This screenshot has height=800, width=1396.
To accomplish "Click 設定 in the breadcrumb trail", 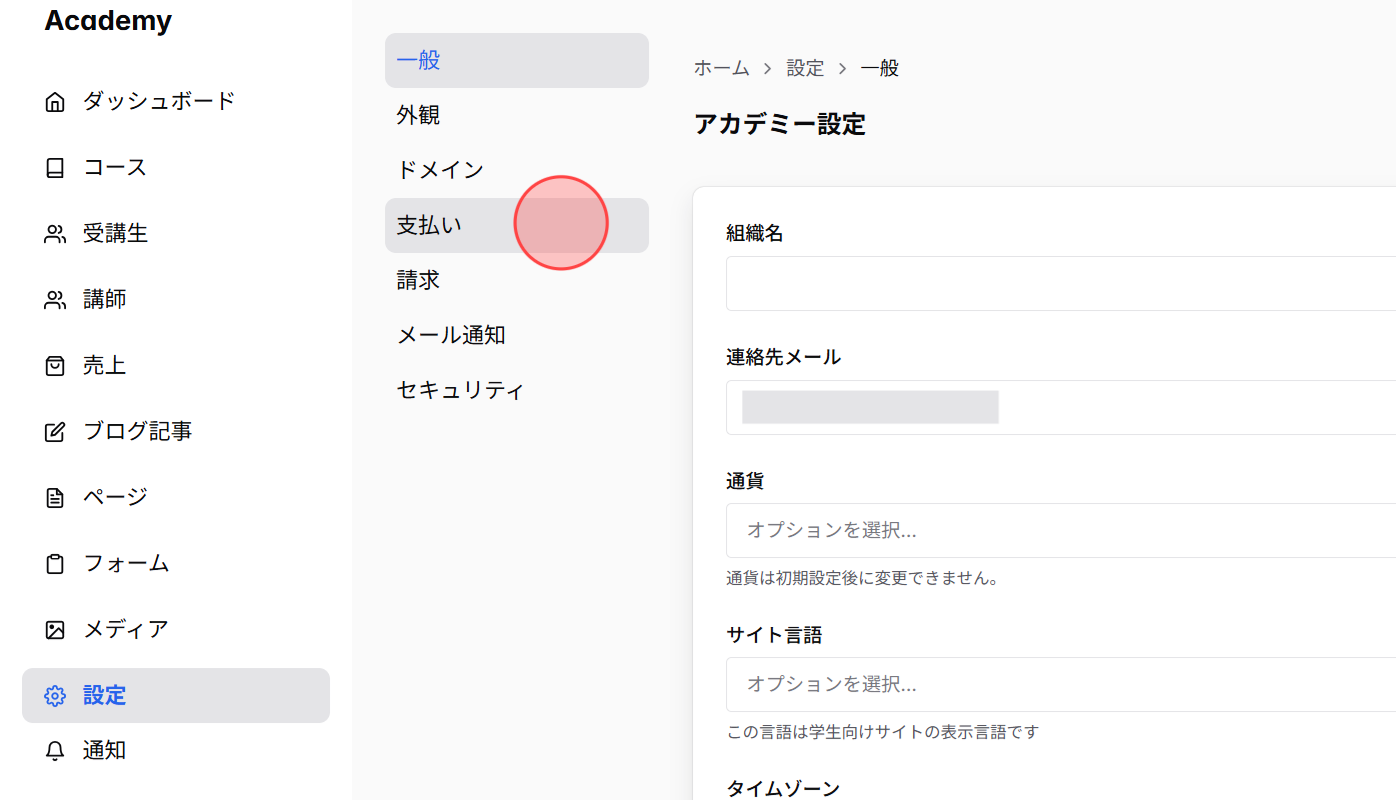I will coord(806,67).
